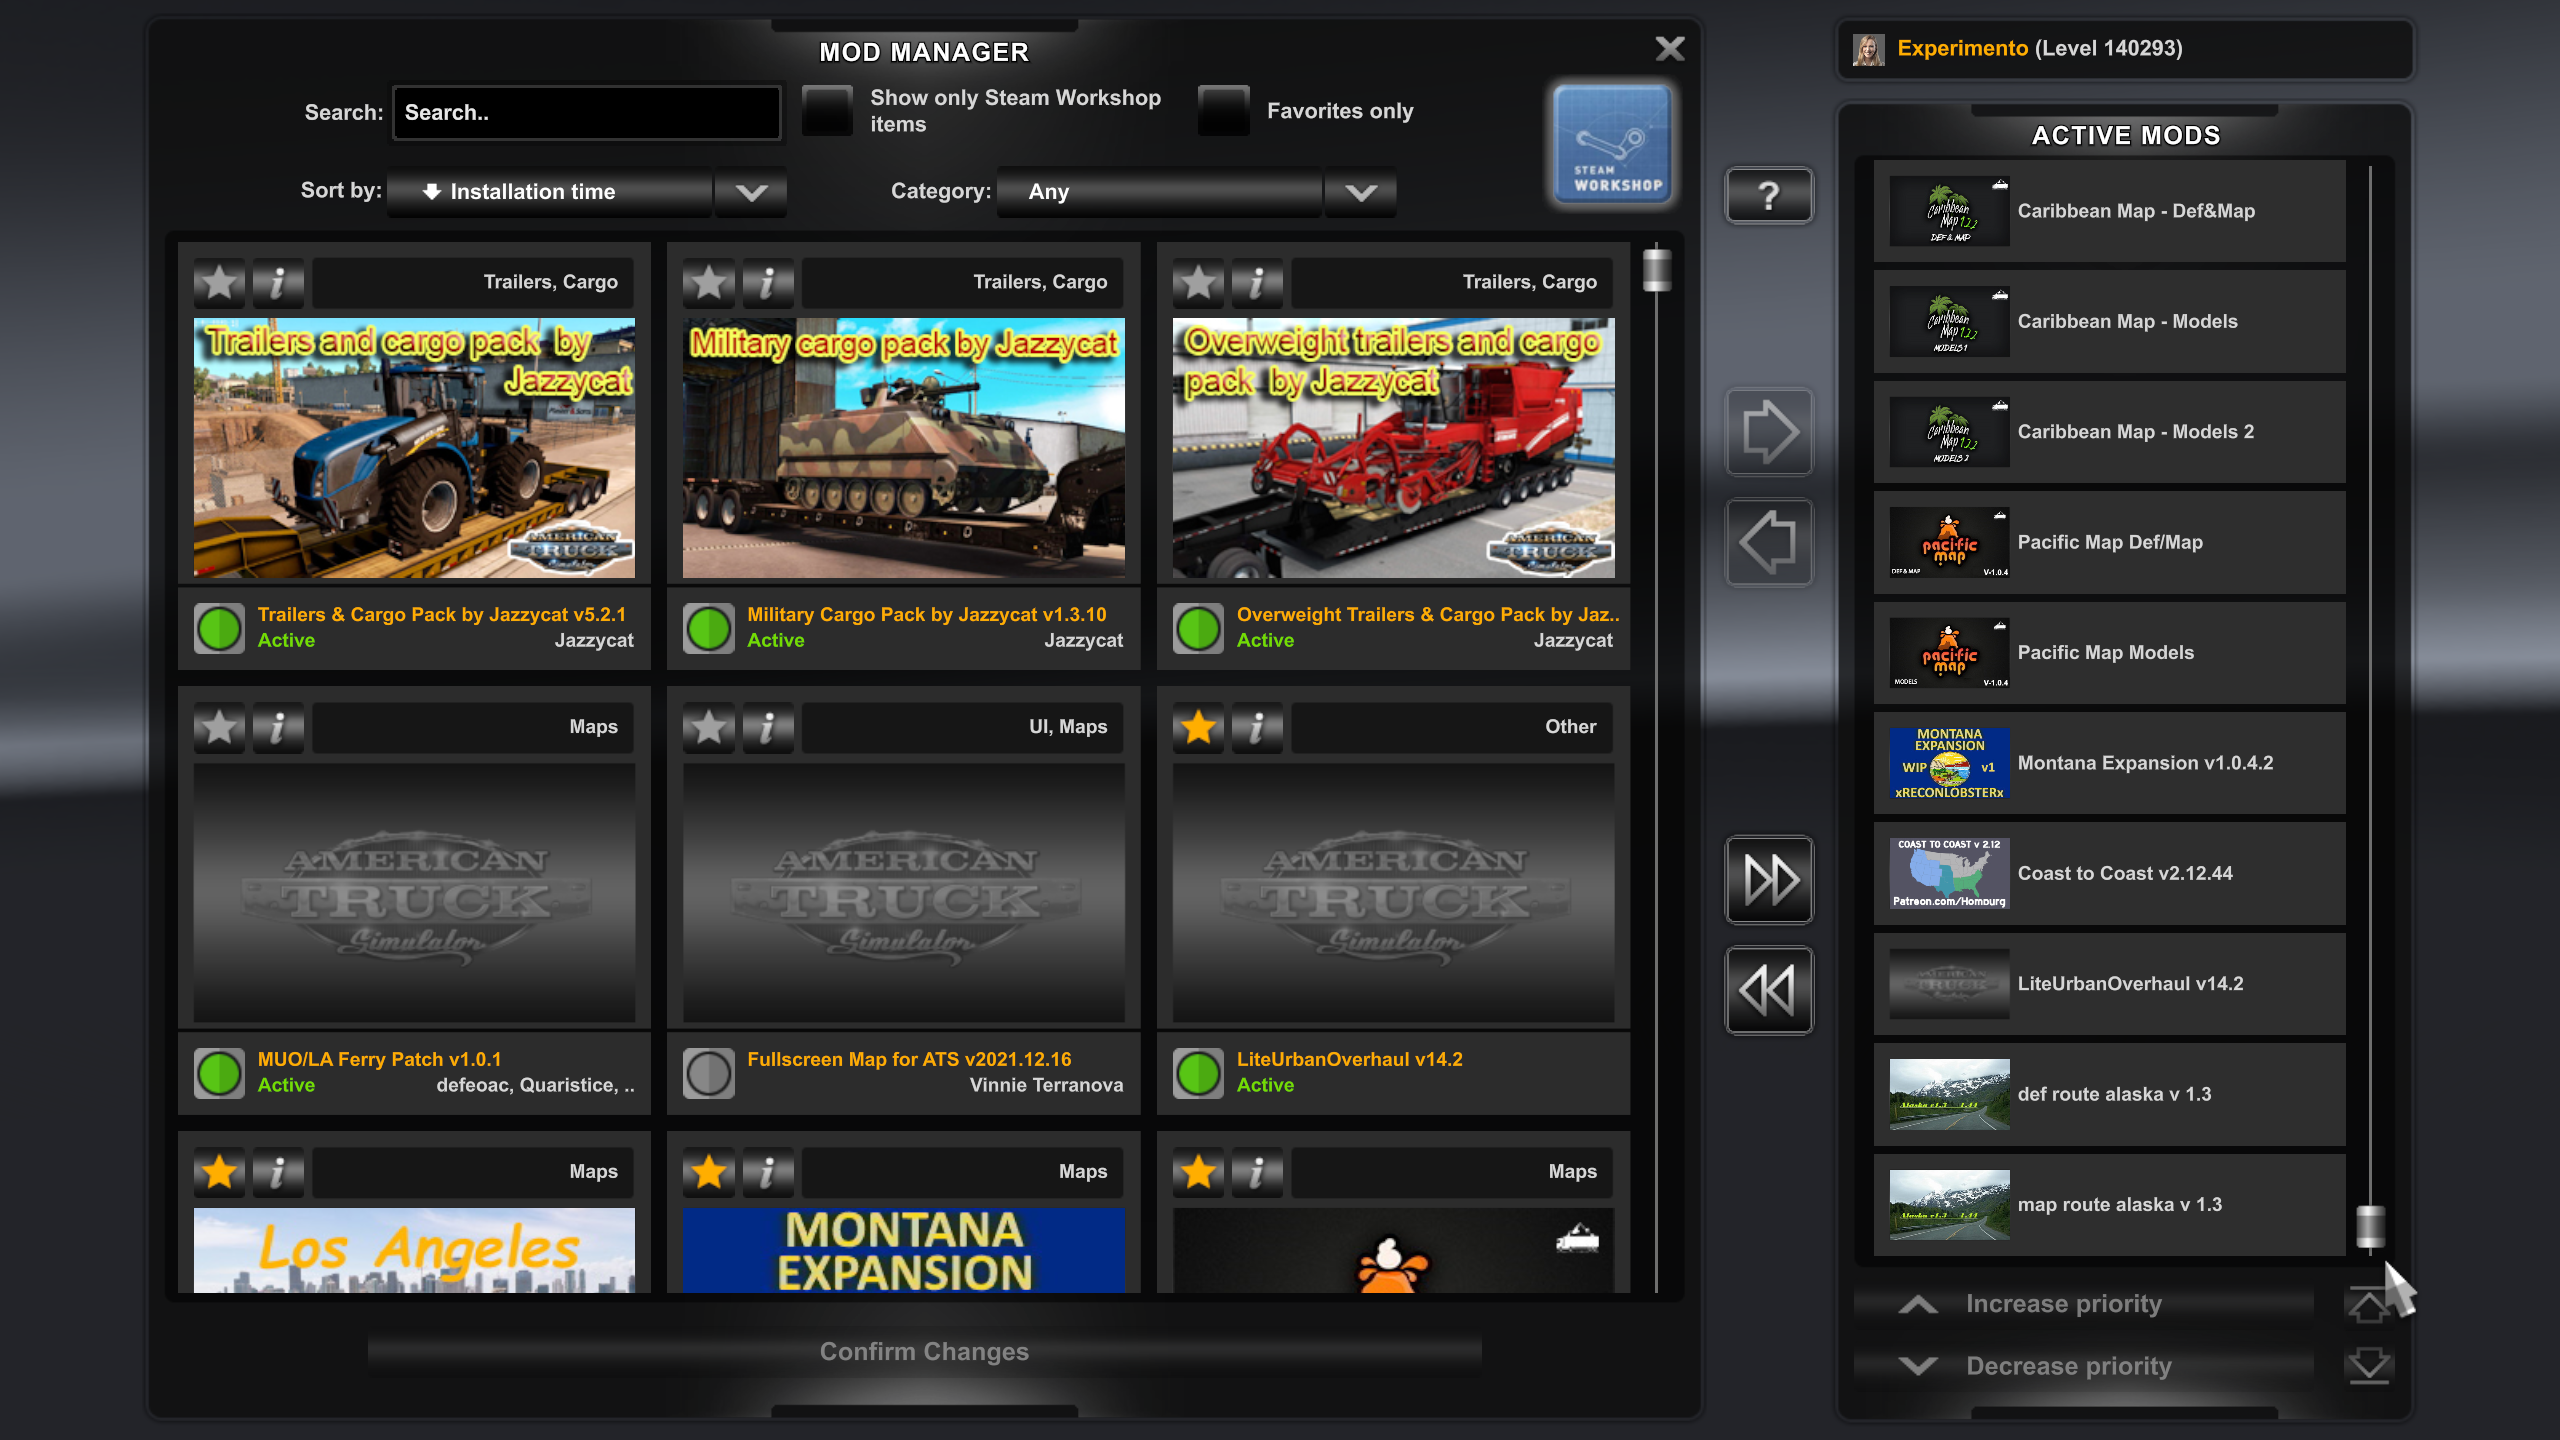Open the Steam Workshop icon
Viewport: 2560px width, 1440px height.
(1612, 144)
